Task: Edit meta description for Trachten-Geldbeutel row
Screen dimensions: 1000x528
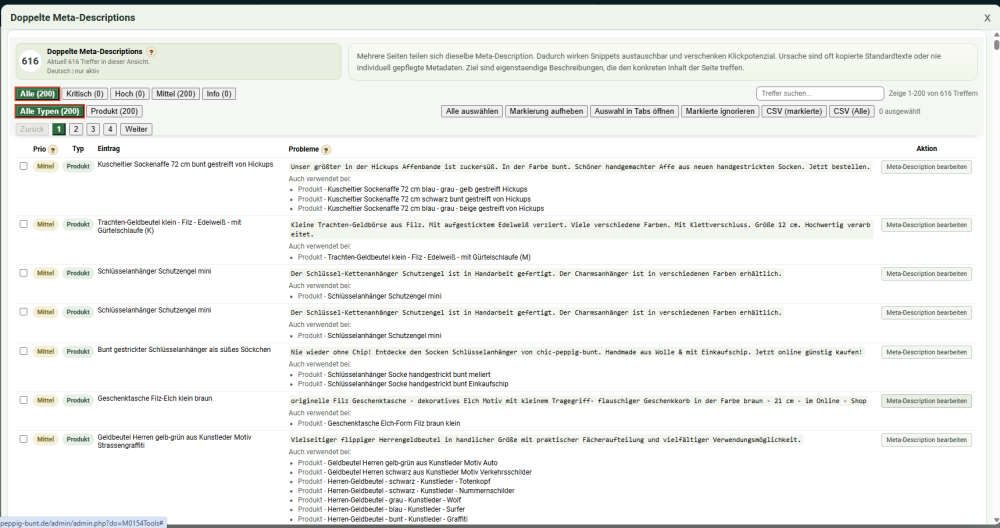Action: click(926, 224)
